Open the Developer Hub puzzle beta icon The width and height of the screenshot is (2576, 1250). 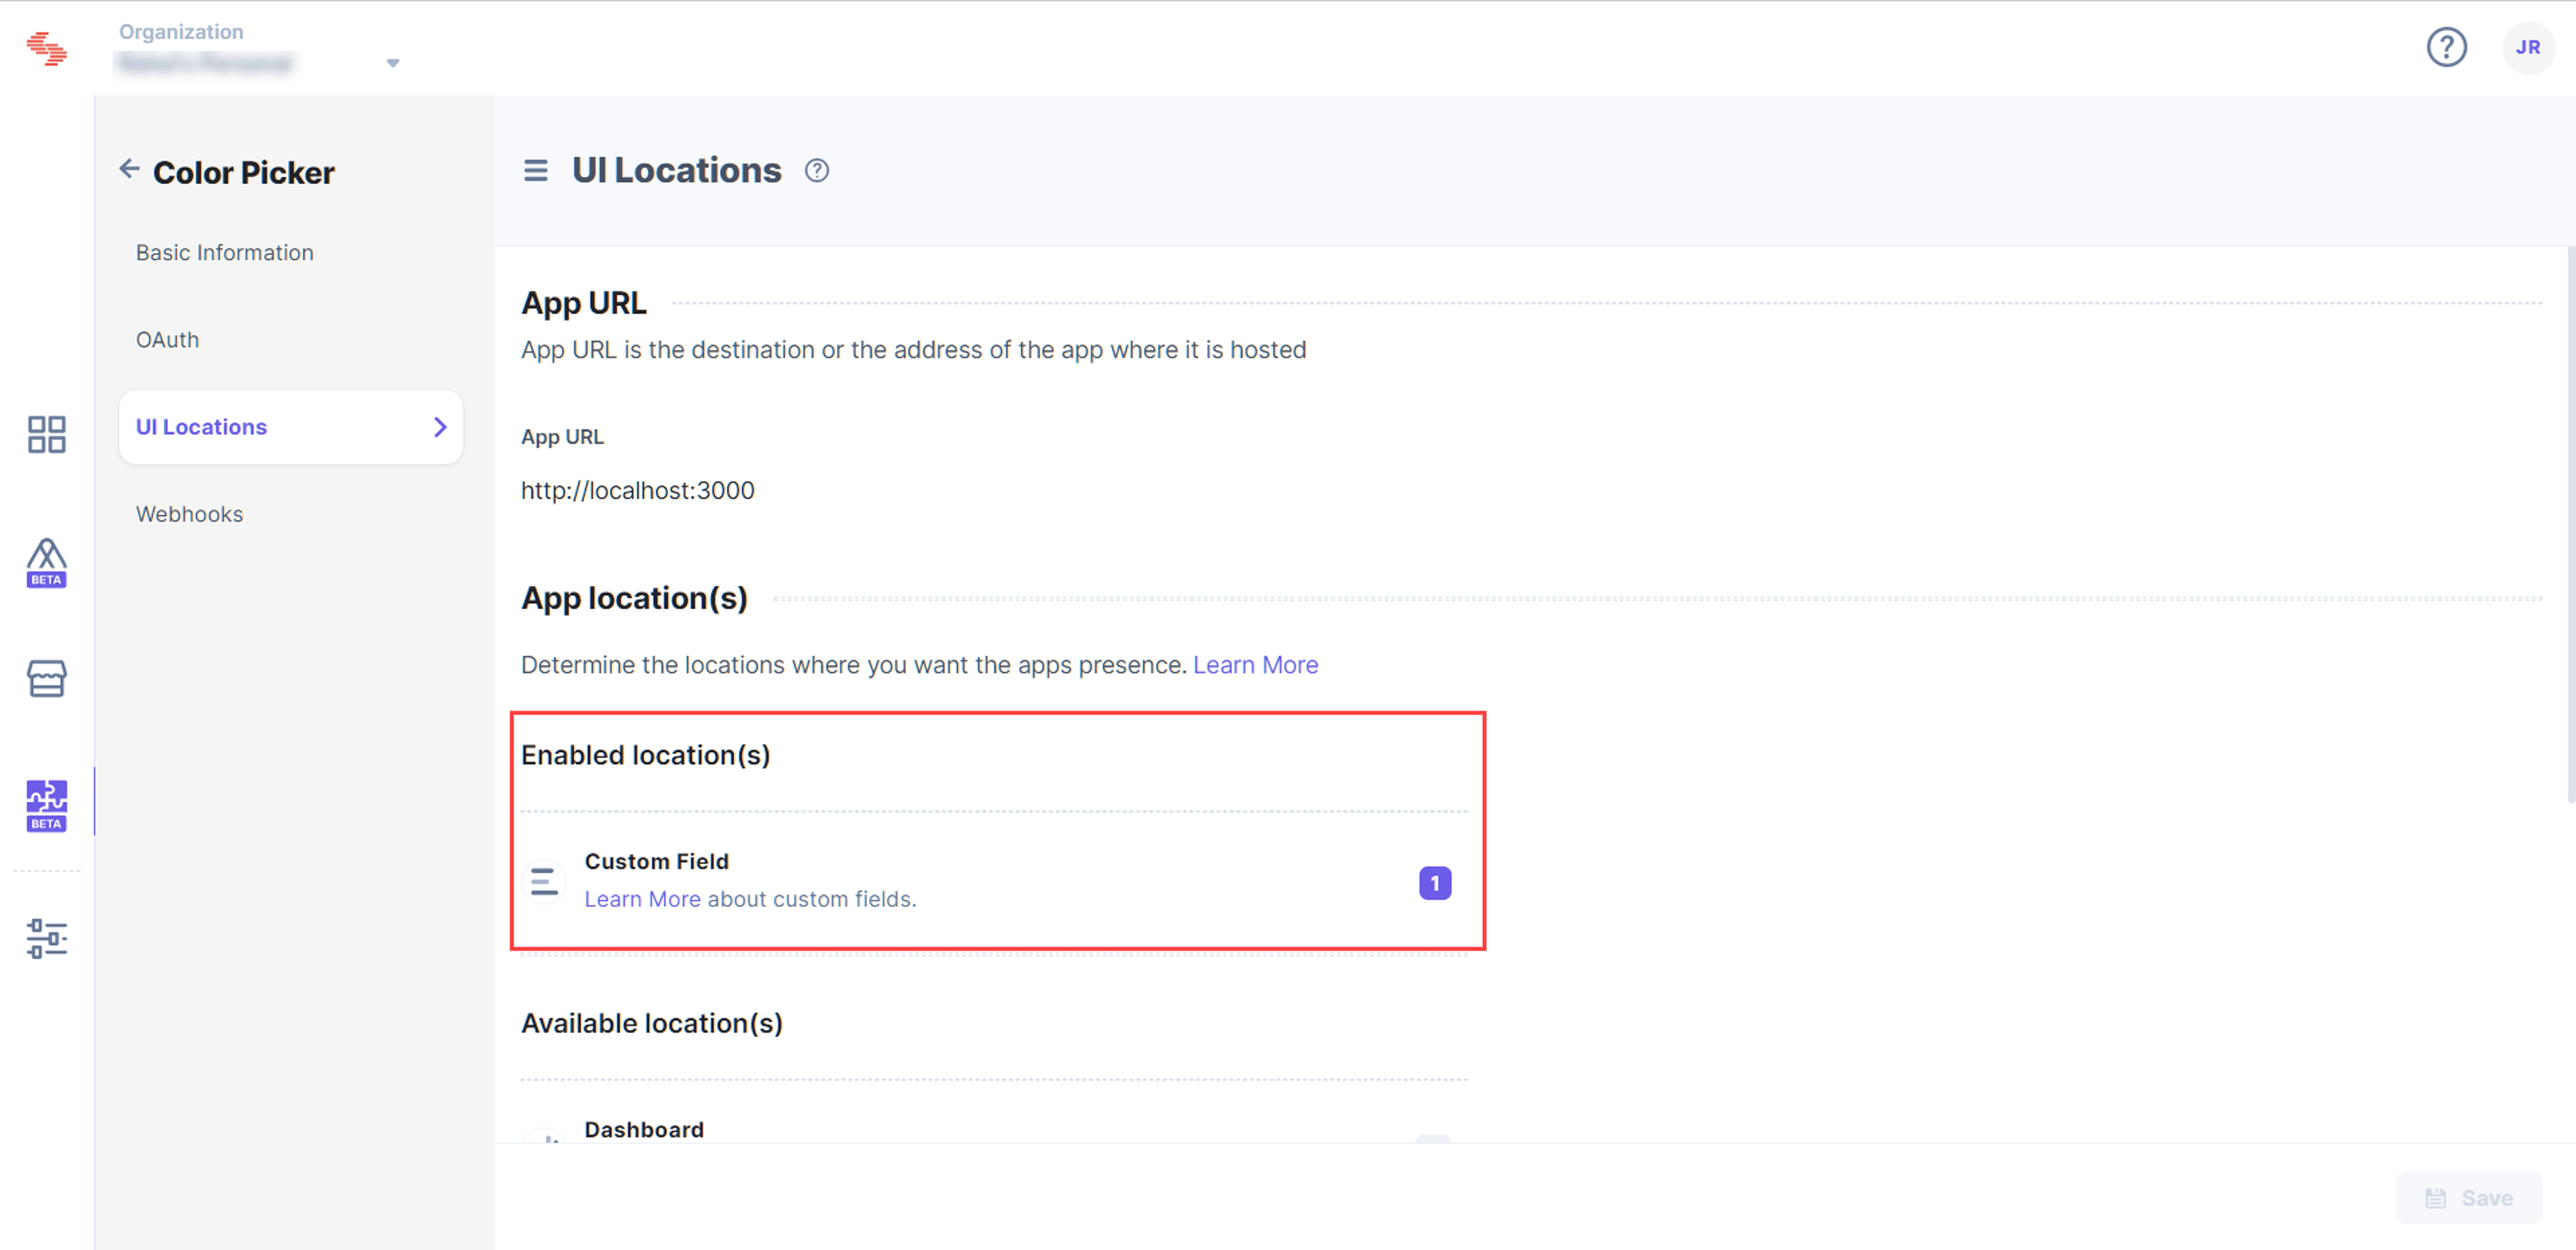(x=46, y=806)
